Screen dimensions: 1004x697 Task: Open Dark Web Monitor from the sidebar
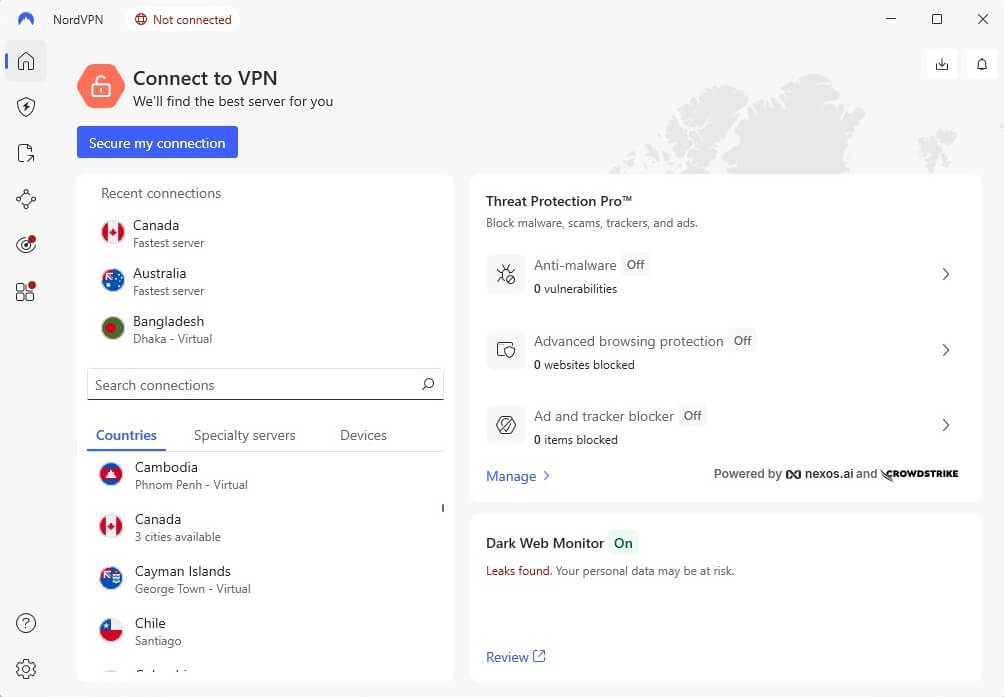coord(25,243)
